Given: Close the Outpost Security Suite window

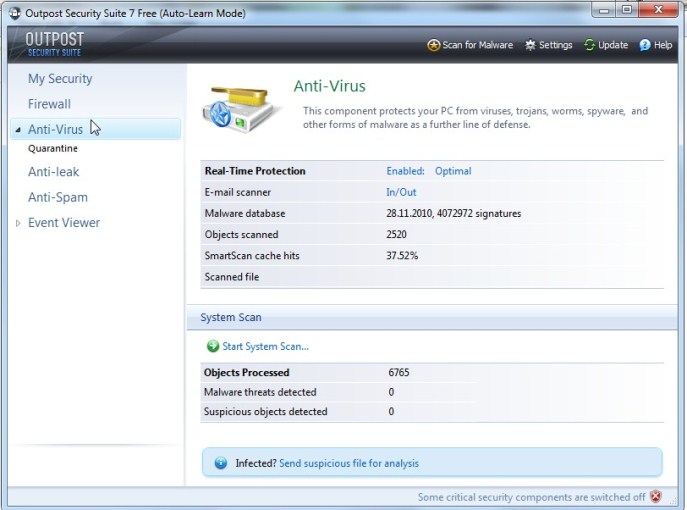Looking at the screenshot, I should pyautogui.click(x=658, y=10).
